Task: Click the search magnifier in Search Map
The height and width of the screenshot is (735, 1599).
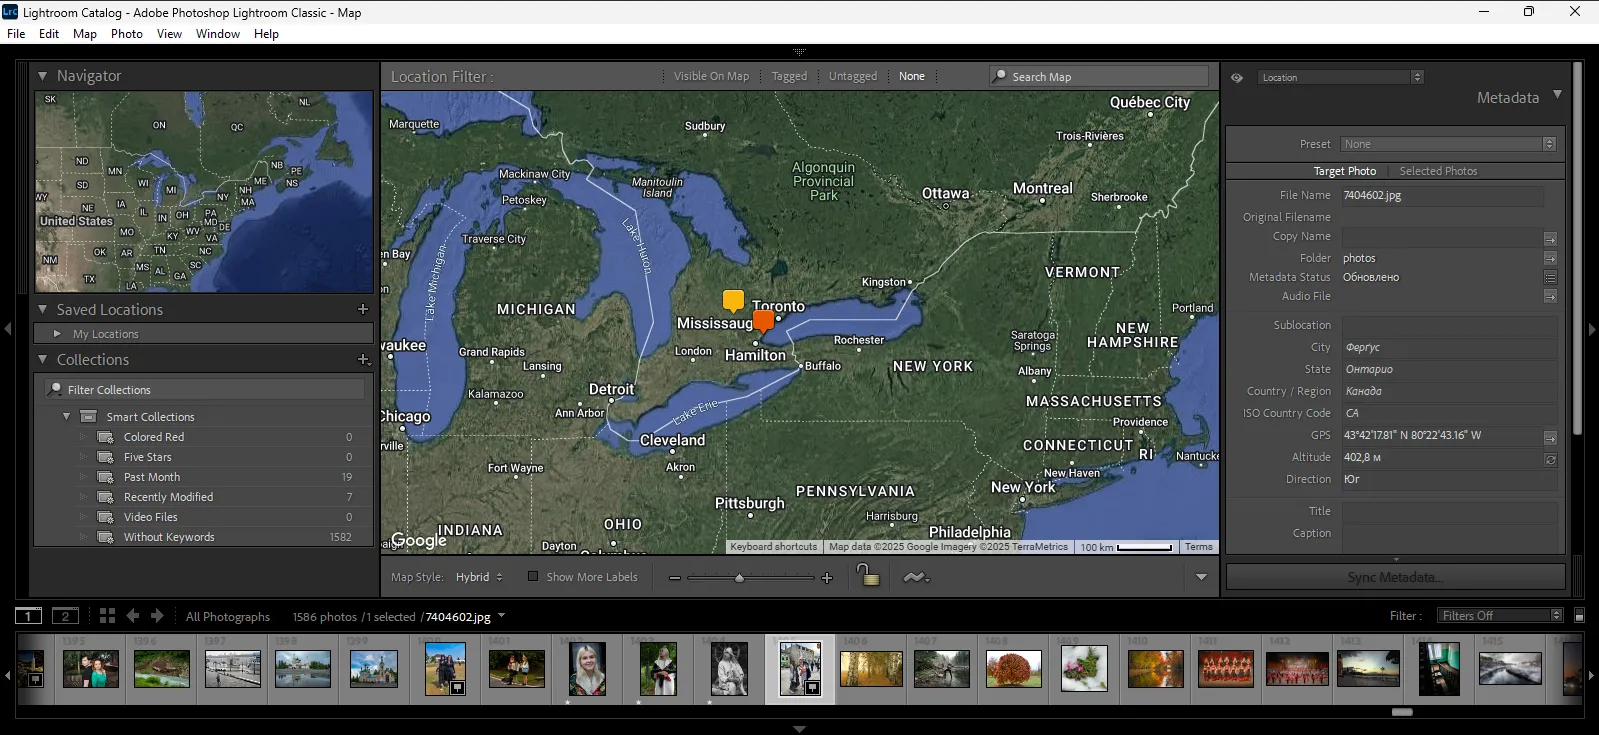Action: [999, 76]
